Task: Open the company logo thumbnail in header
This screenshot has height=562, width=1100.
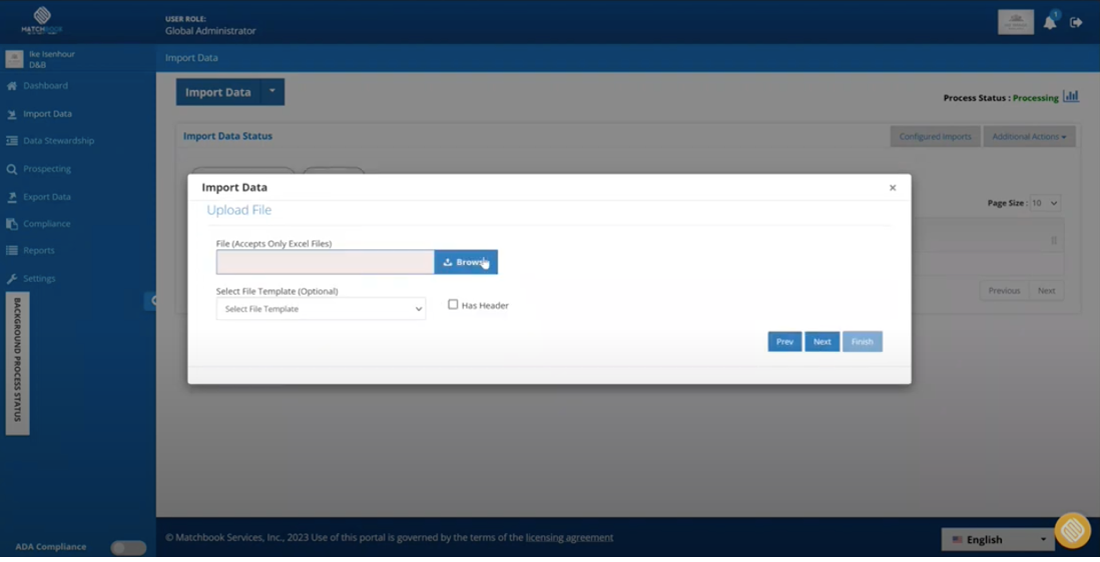Action: click(1016, 22)
